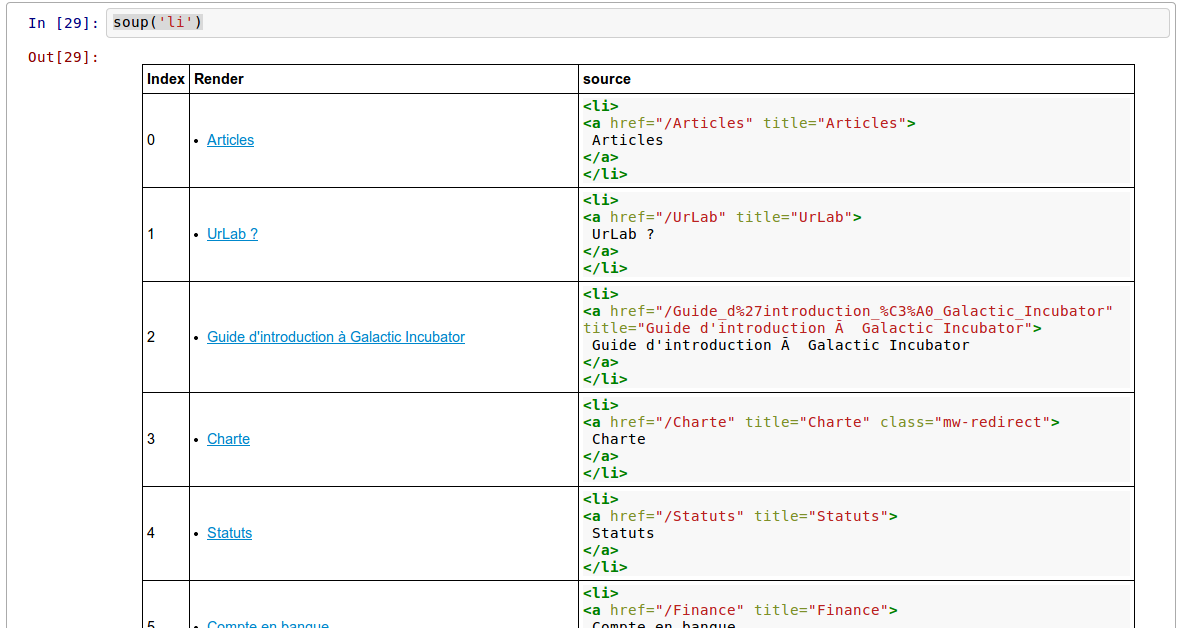Click the href="/Articles" source line
Viewport: 1184px width, 628px height.
coord(749,123)
